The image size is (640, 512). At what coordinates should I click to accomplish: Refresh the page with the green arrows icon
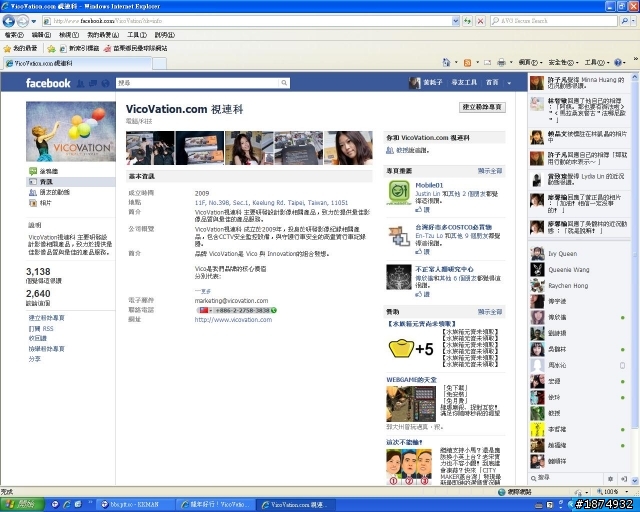click(468, 21)
